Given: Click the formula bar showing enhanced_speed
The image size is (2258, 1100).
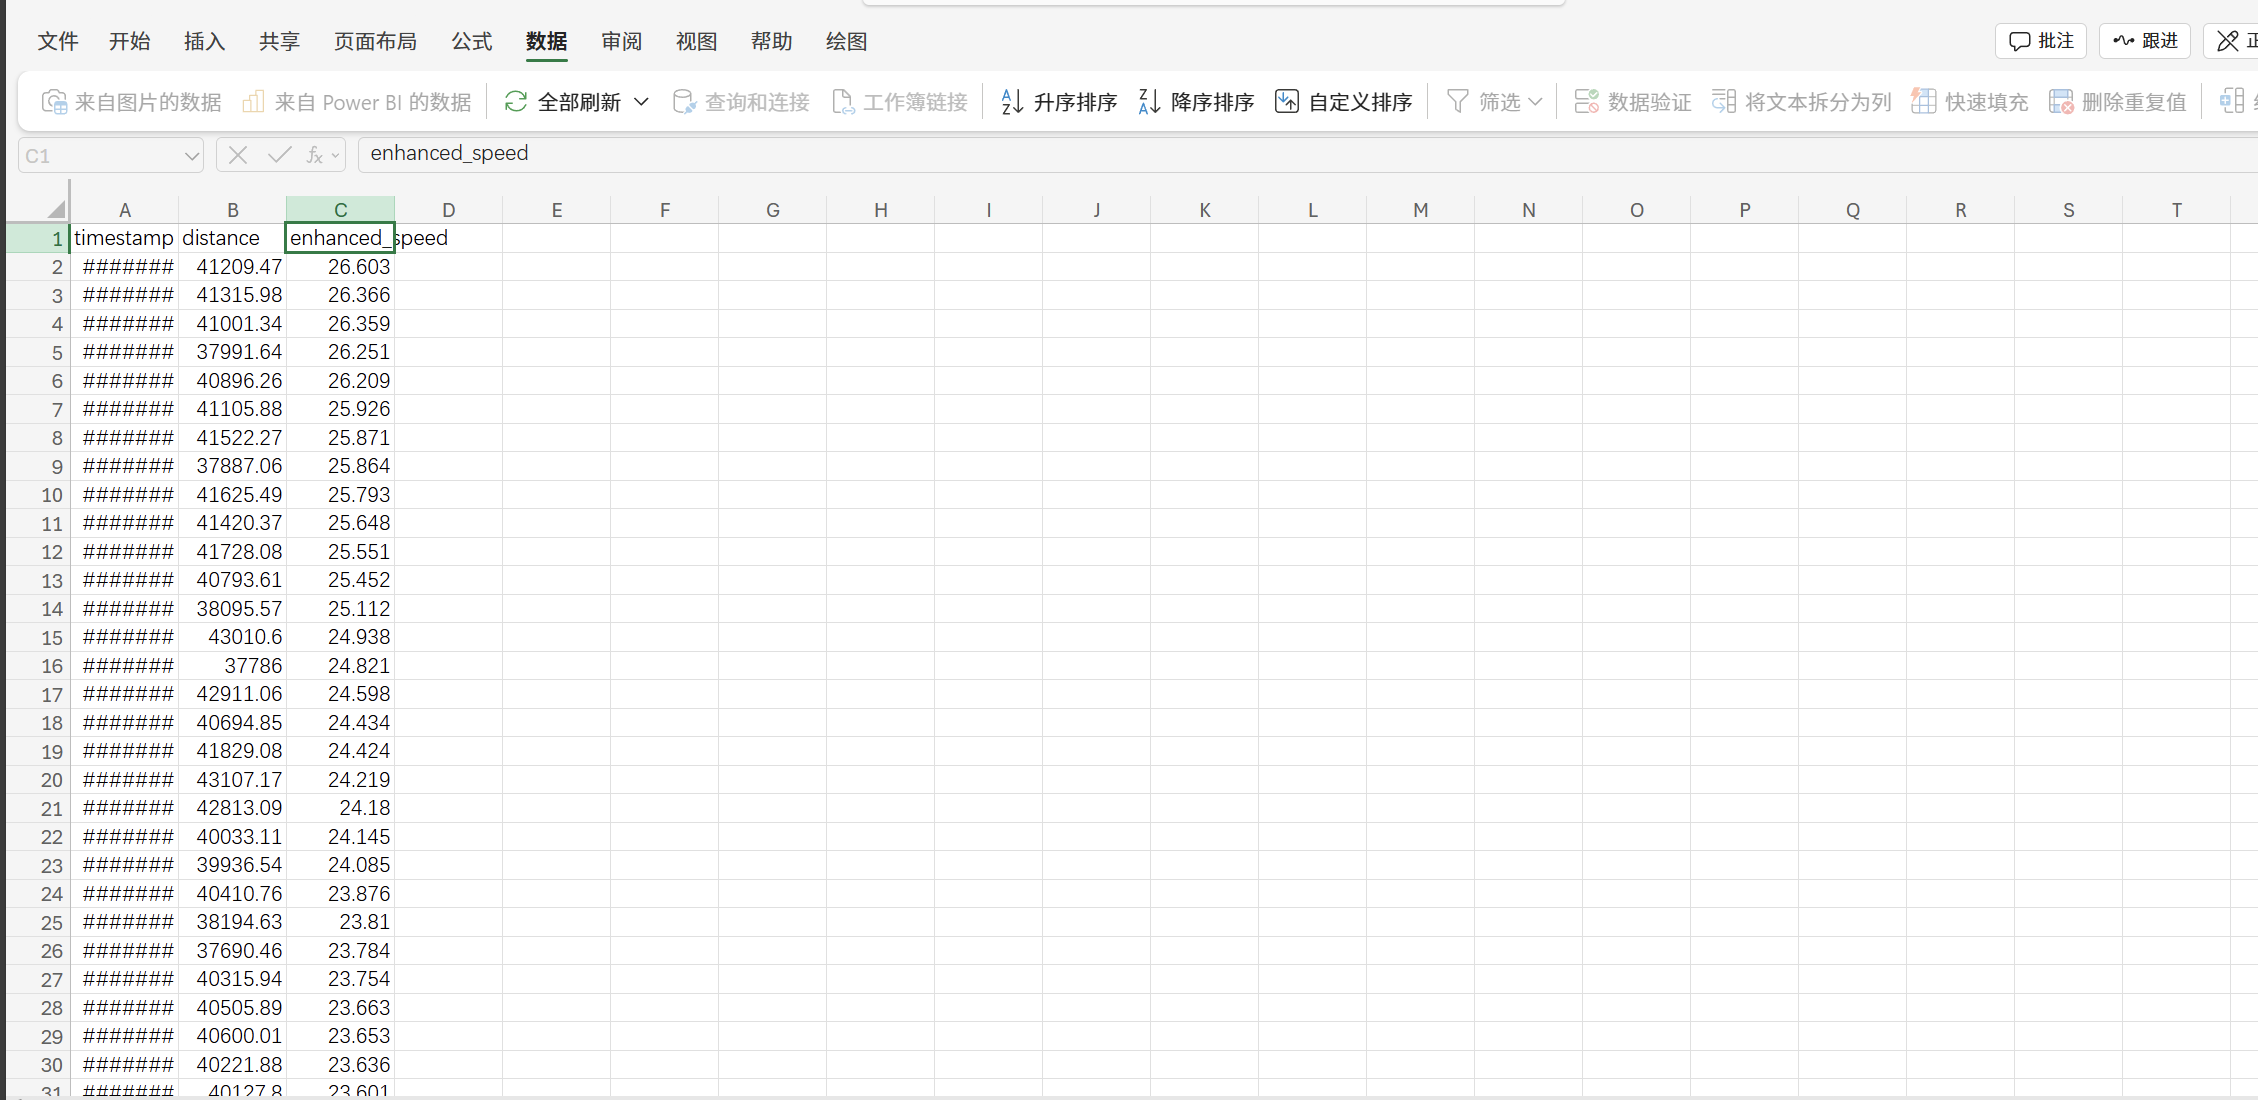Looking at the screenshot, I should click(1306, 154).
